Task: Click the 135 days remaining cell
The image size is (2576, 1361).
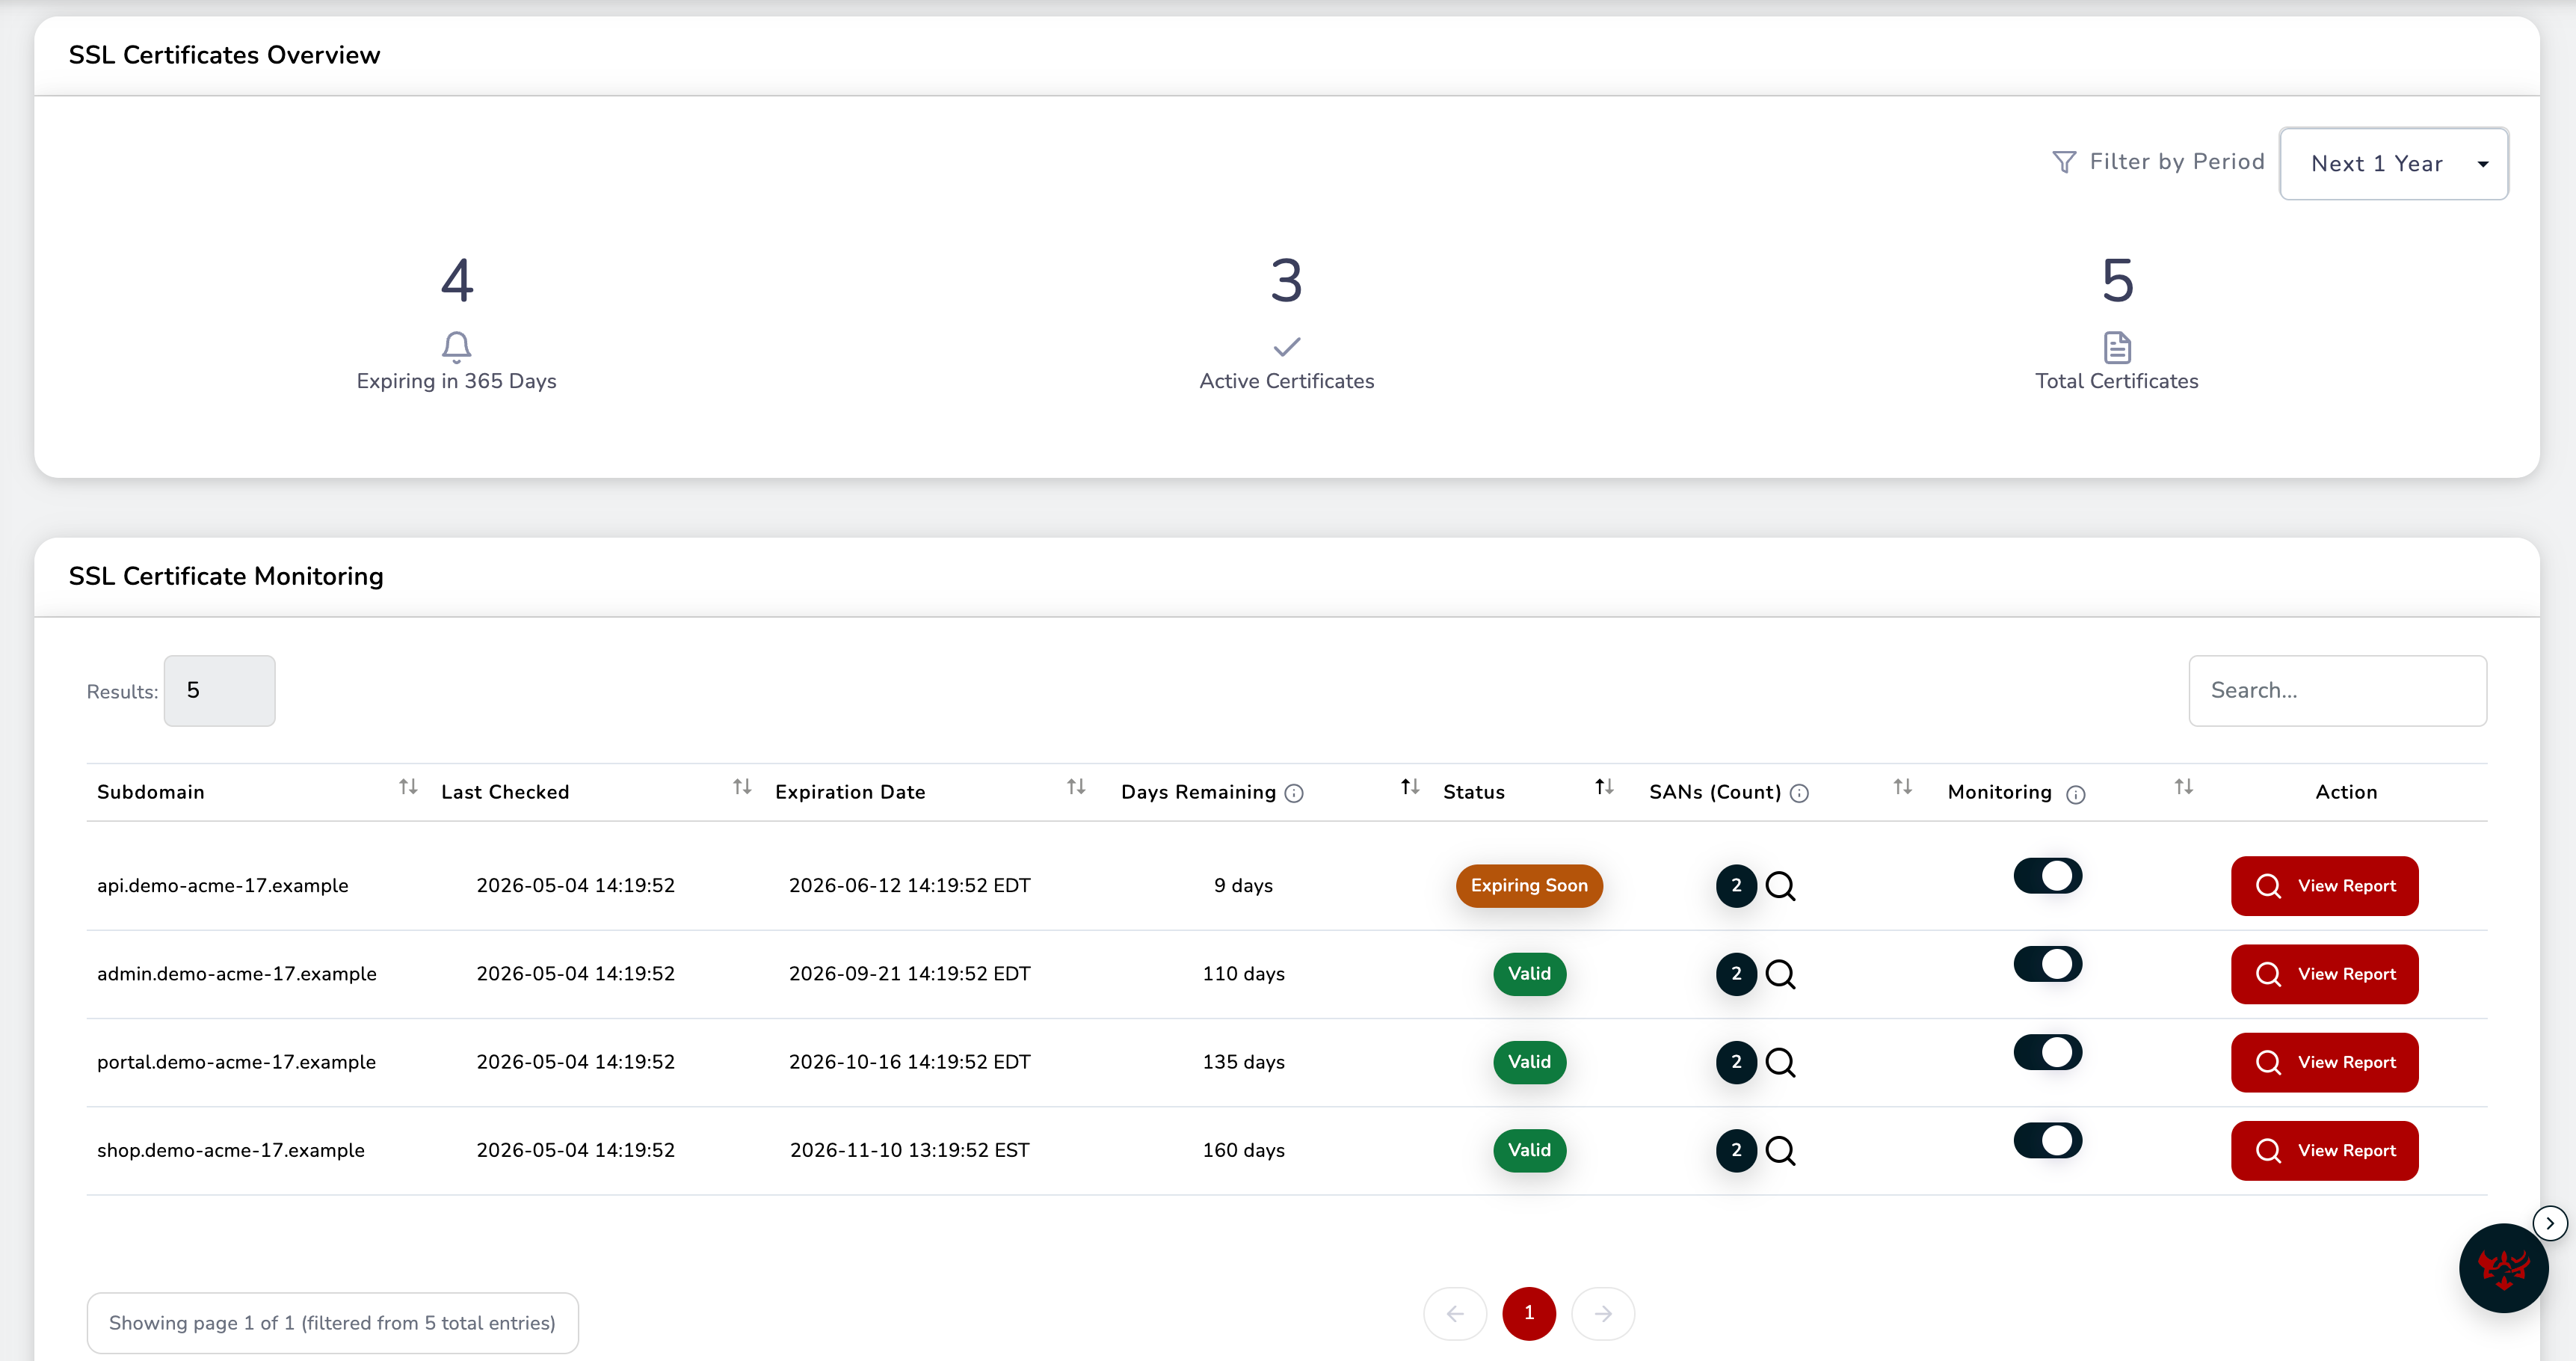Action: pos(1243,1062)
